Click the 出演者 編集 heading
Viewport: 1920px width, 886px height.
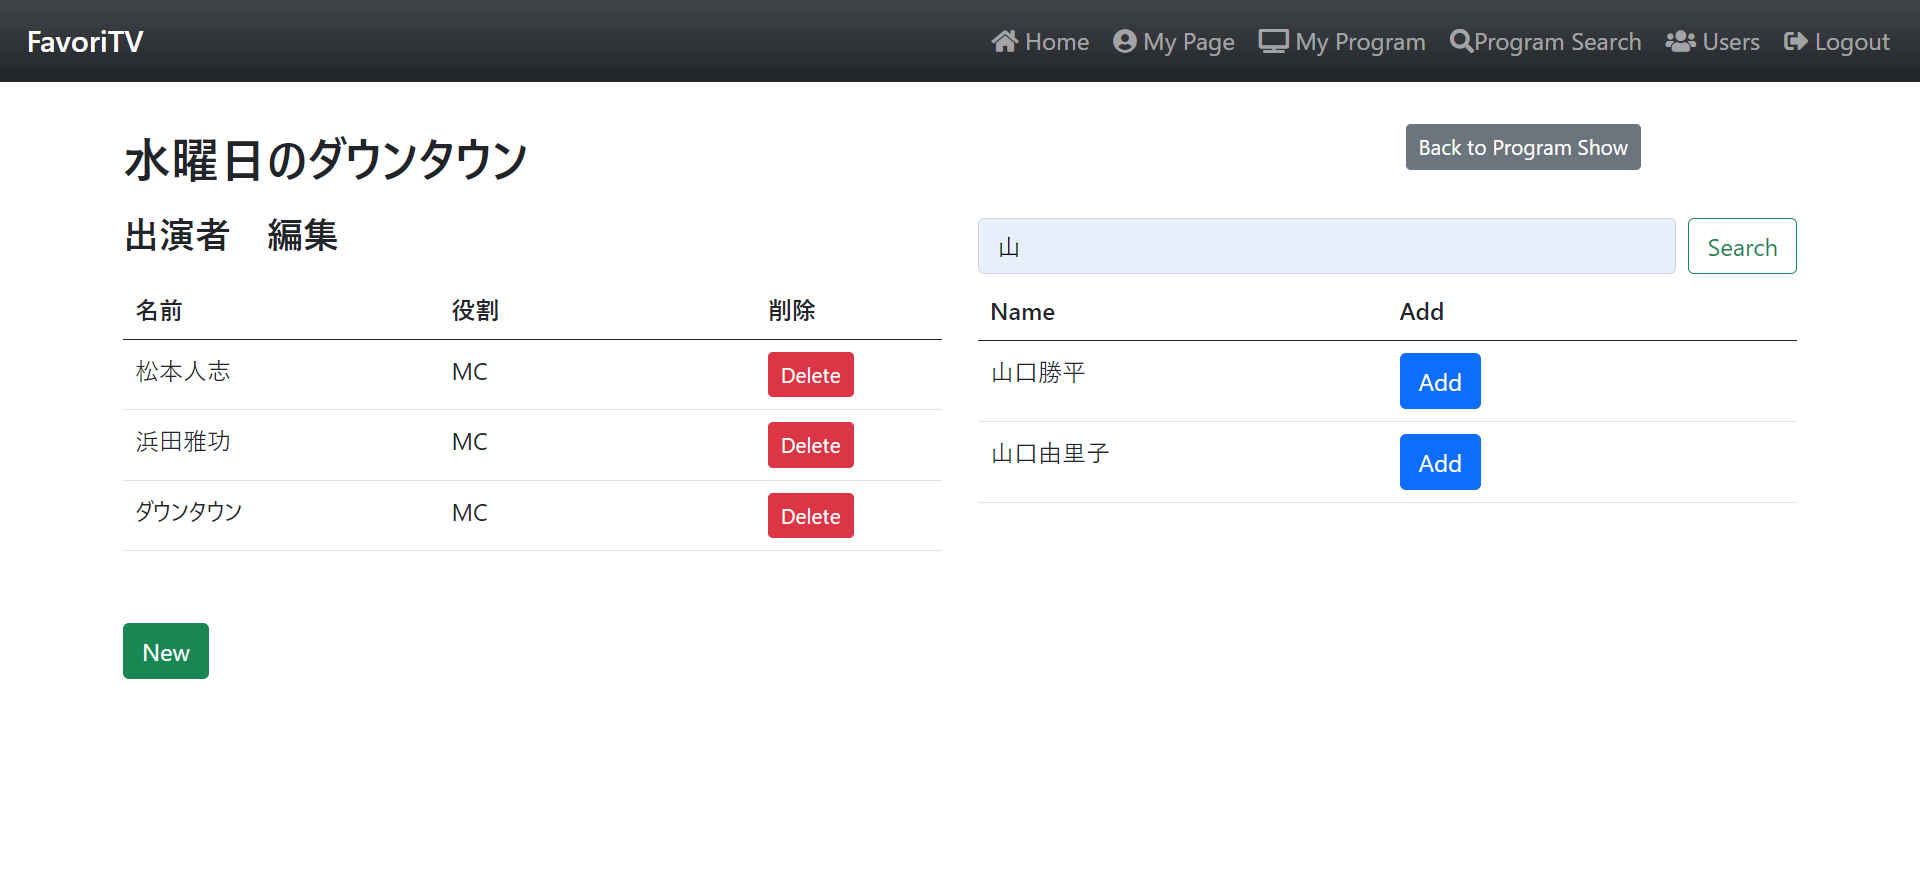click(231, 236)
